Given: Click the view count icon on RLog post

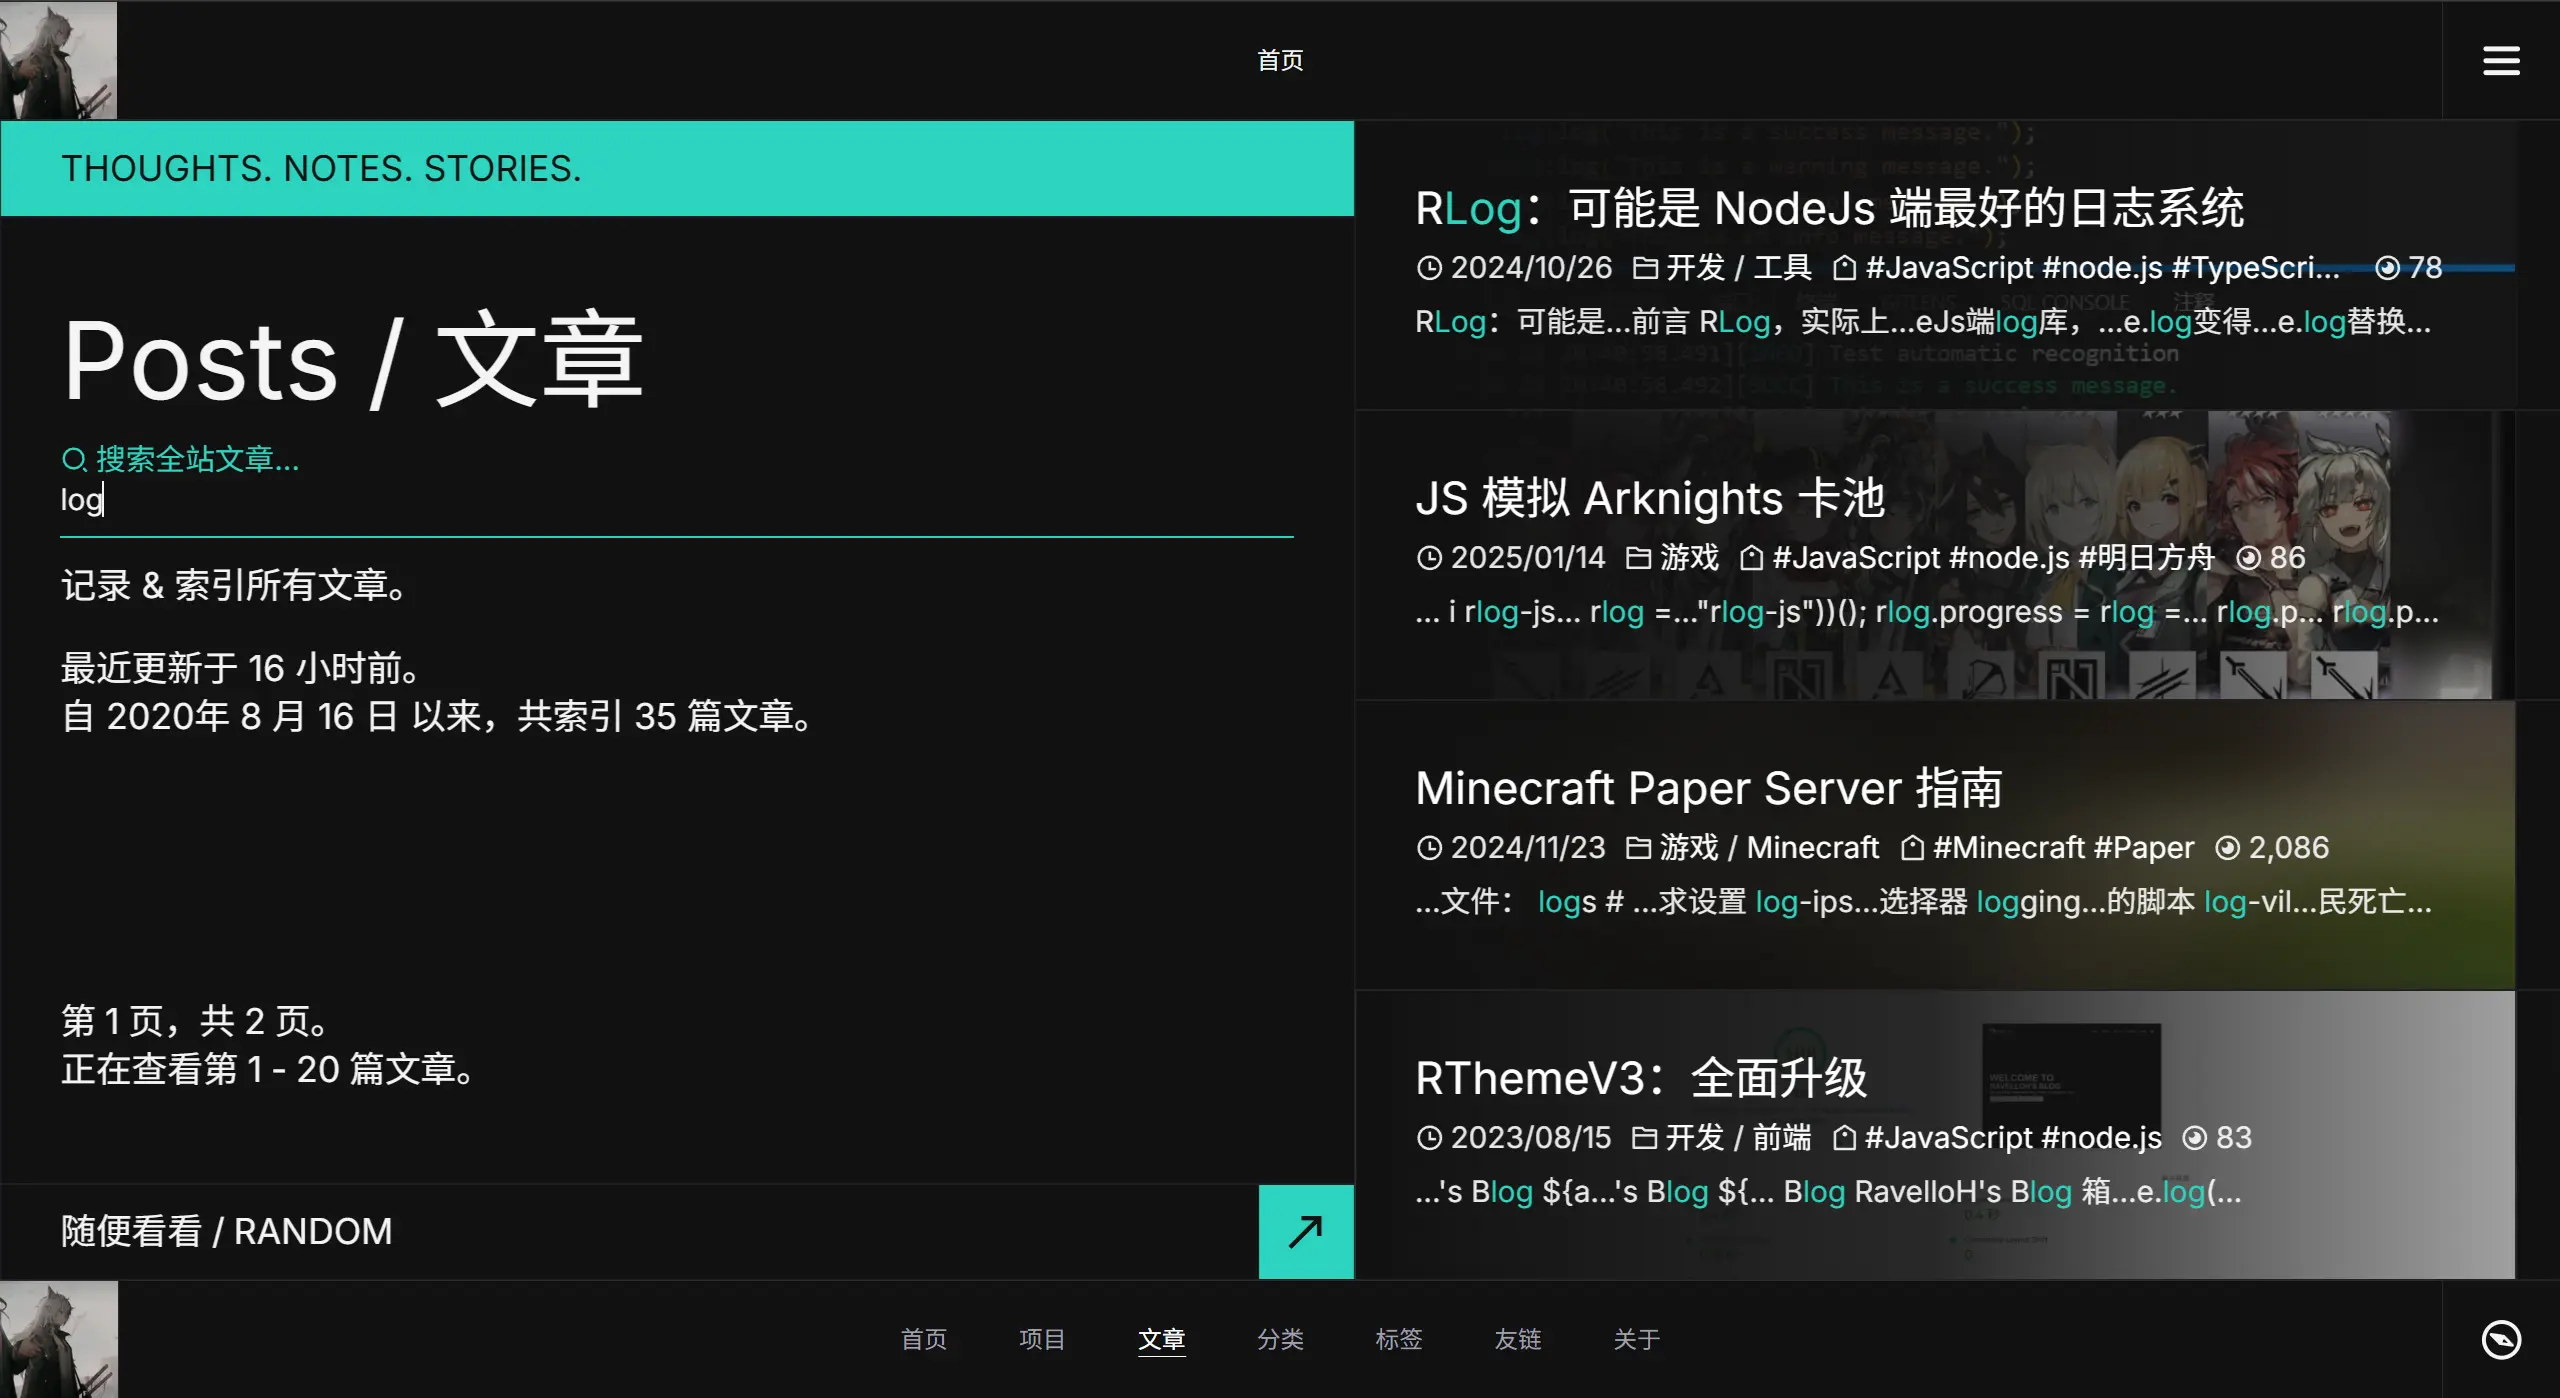Looking at the screenshot, I should [2387, 268].
